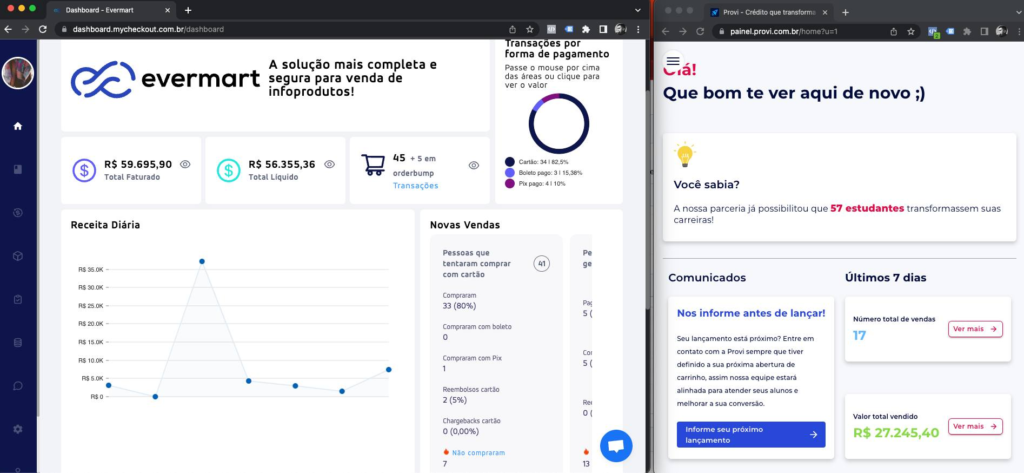Screen dimensions: 1024x473
Task: Click the book icon in Evermart sidebar
Action: 18,169
